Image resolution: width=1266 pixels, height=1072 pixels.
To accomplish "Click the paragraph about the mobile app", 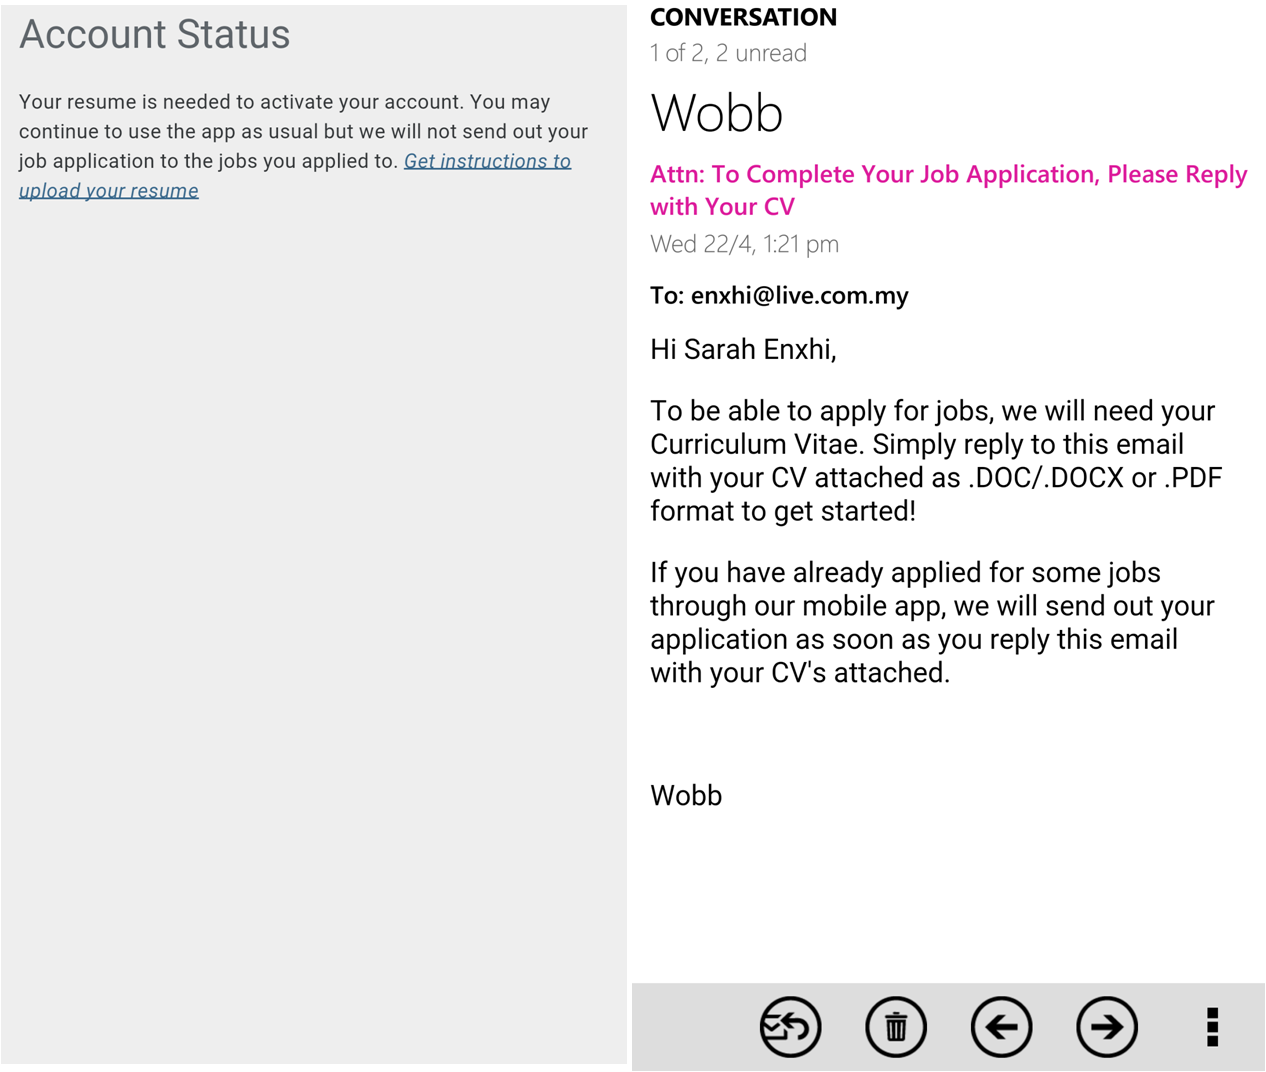I will click(932, 622).
